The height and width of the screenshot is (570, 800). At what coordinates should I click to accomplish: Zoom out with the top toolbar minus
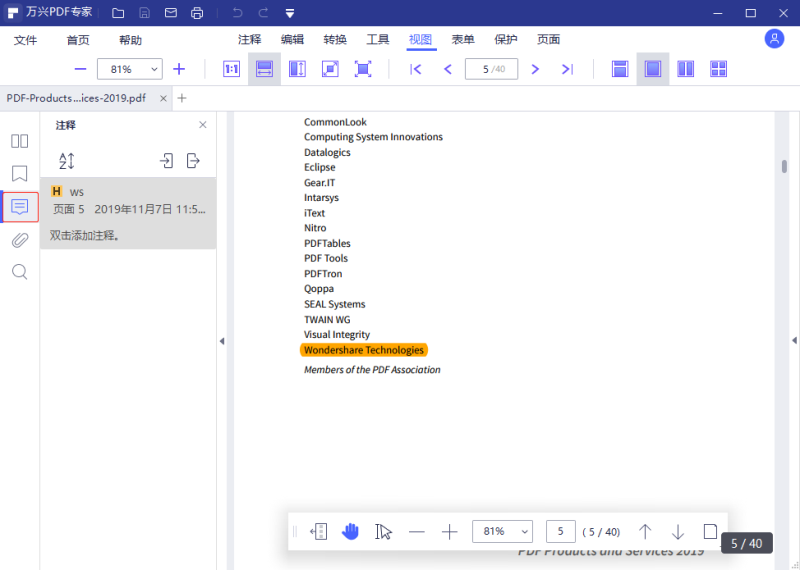coord(80,69)
